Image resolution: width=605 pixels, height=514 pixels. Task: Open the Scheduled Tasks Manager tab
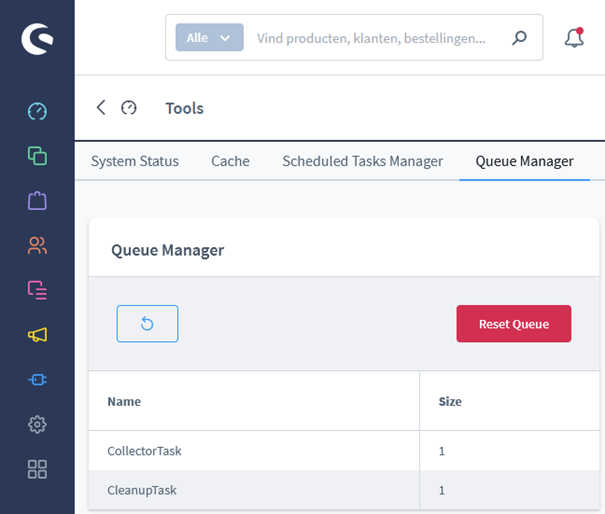363,161
